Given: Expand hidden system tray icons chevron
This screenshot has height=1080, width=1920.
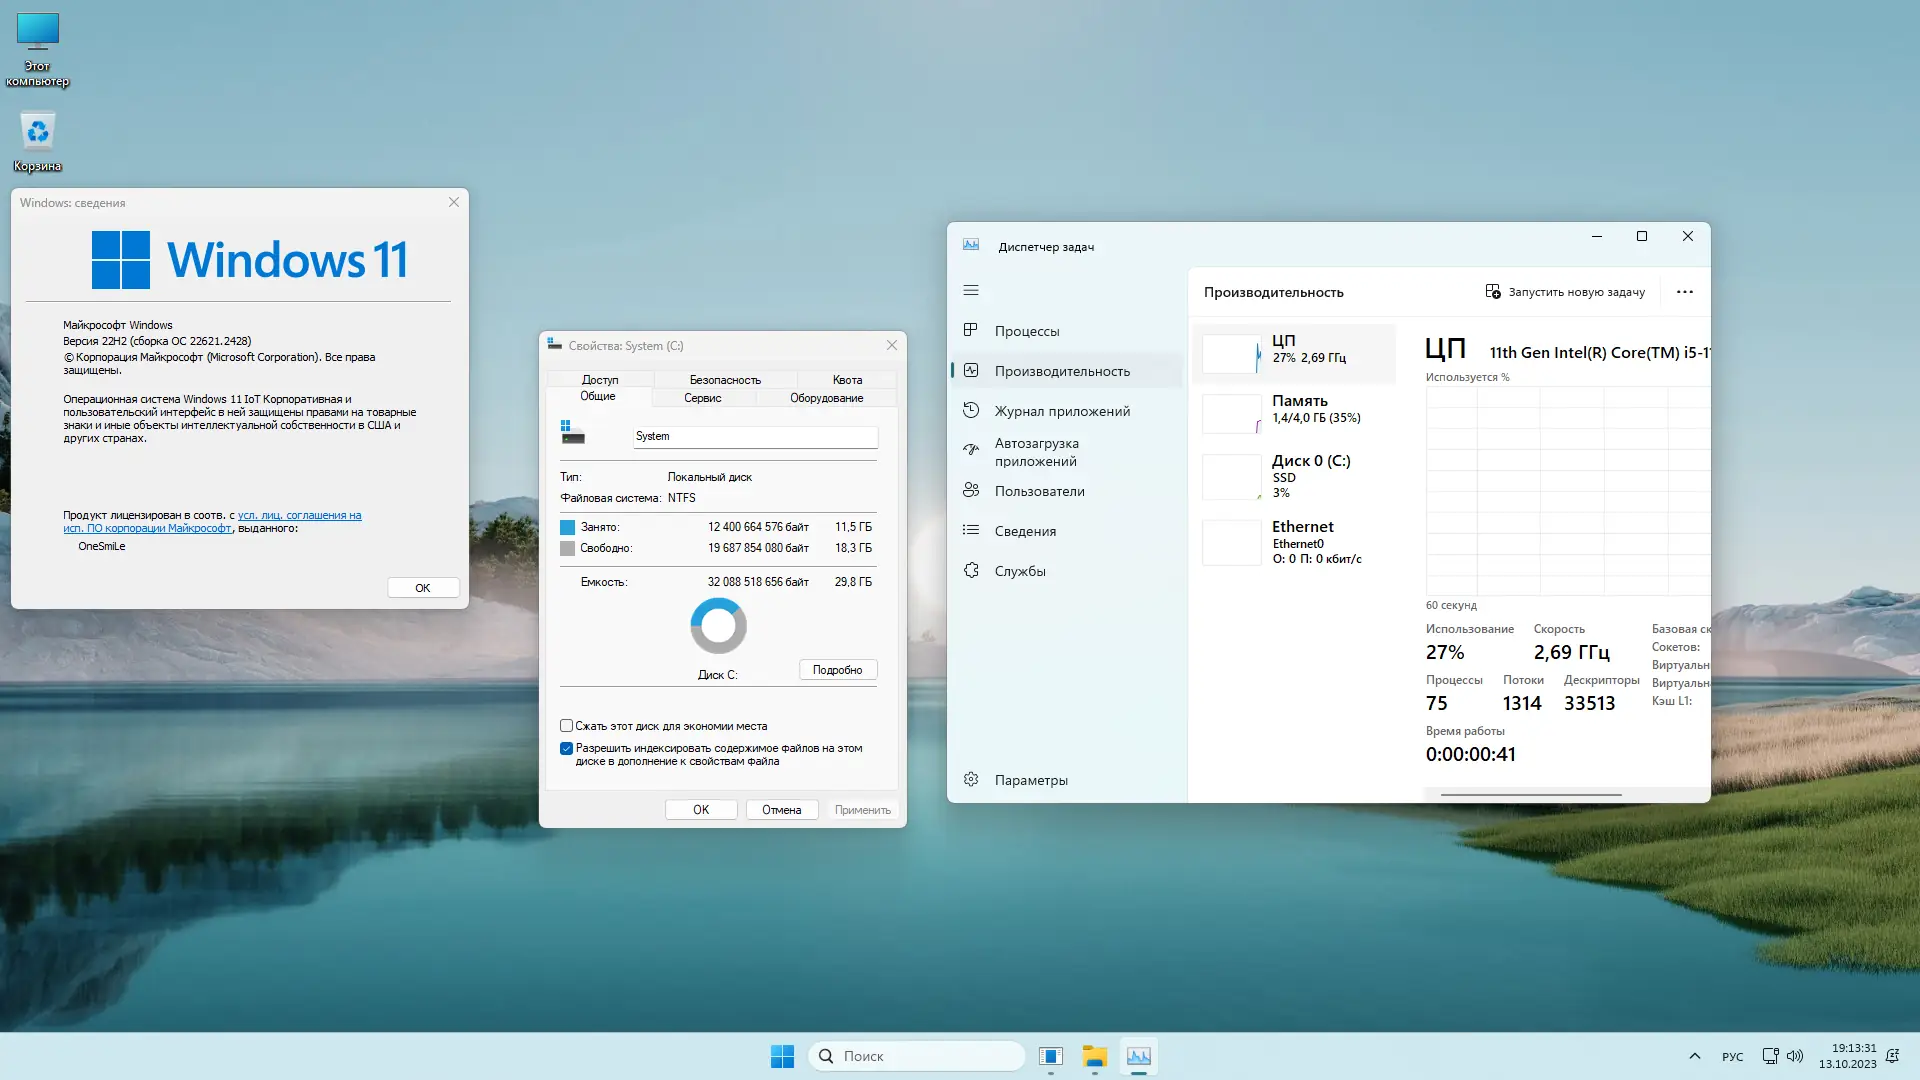Looking at the screenshot, I should [1694, 1056].
